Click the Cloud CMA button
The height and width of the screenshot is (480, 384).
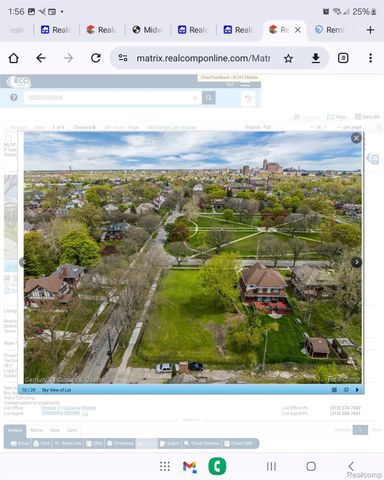pos(239,444)
